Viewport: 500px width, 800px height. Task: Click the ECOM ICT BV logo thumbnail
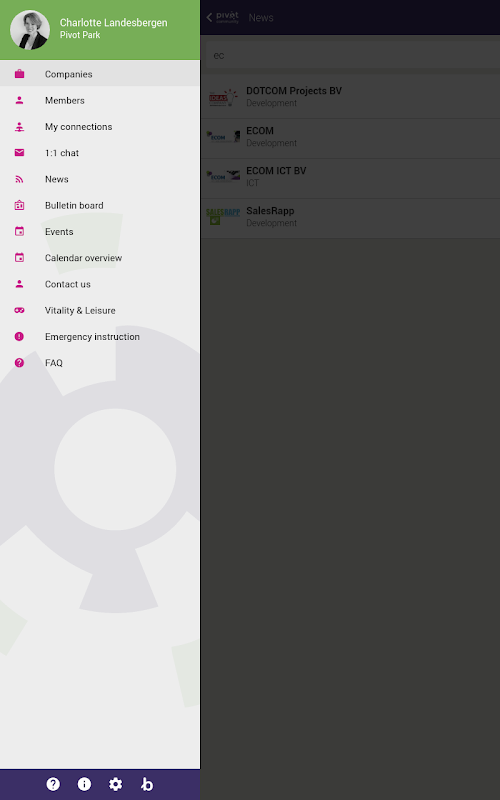[x=223, y=177]
